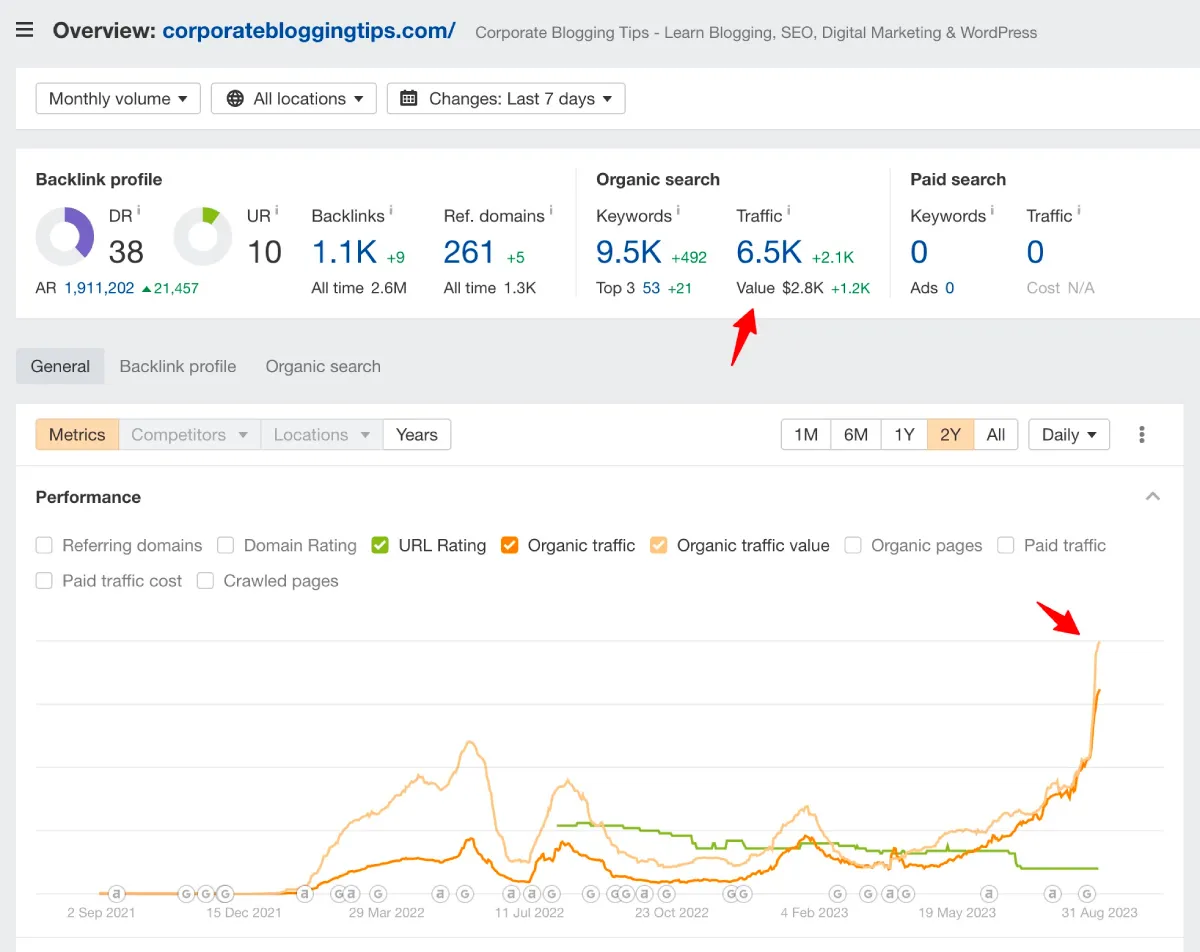Select the Years view

click(x=417, y=435)
